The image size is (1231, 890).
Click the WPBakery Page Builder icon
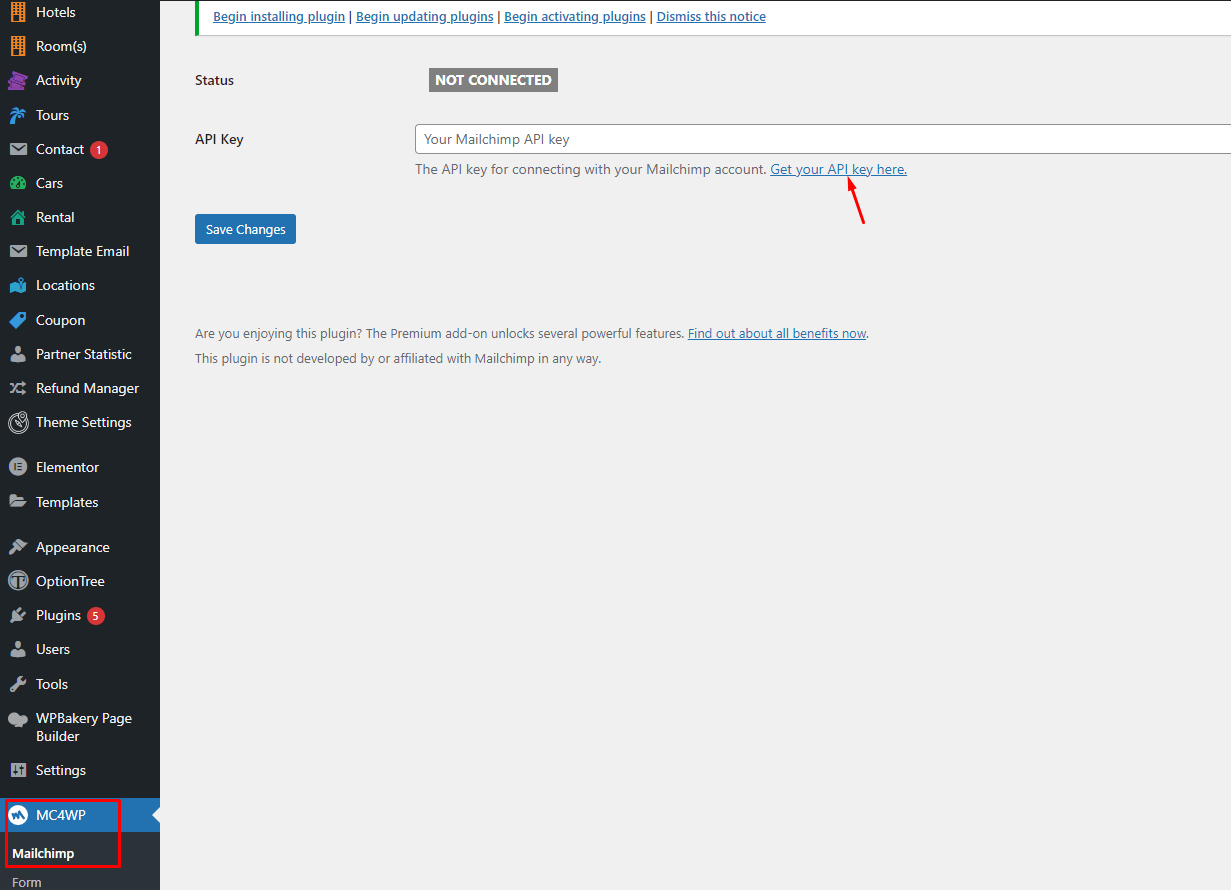coord(18,719)
